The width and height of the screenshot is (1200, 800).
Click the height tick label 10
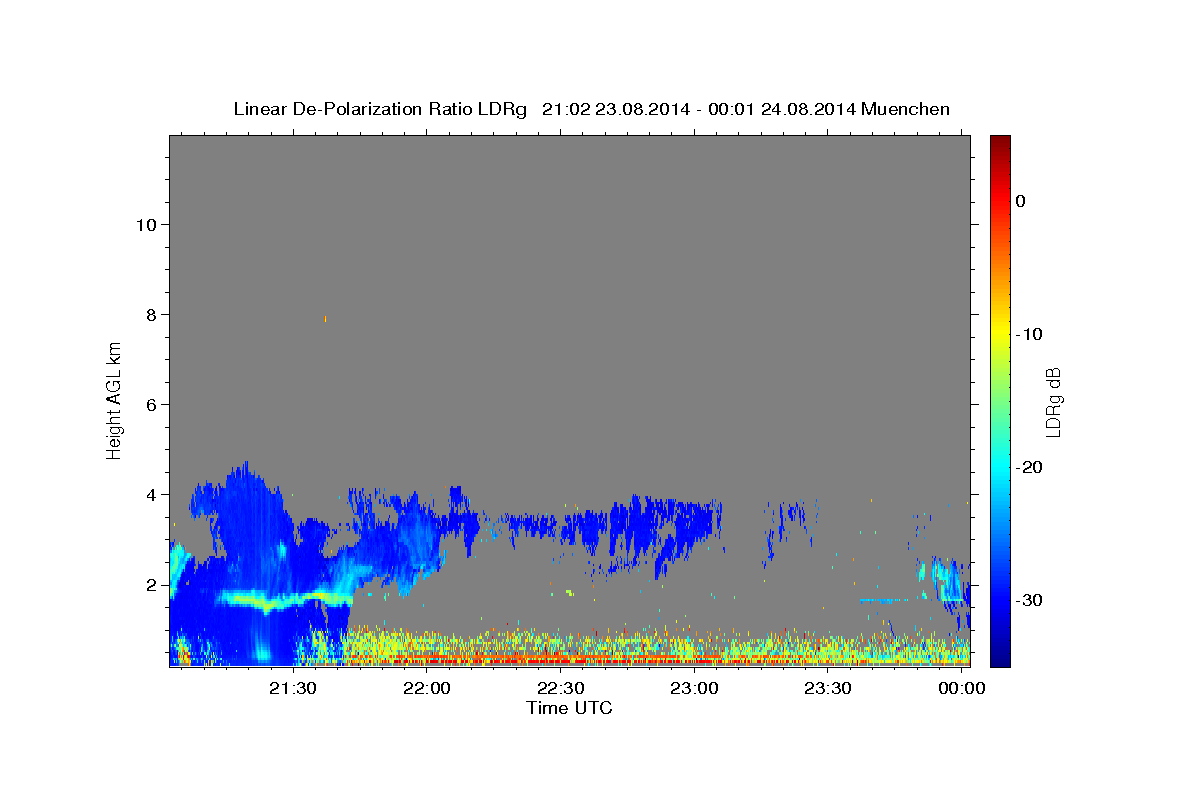[x=146, y=225]
